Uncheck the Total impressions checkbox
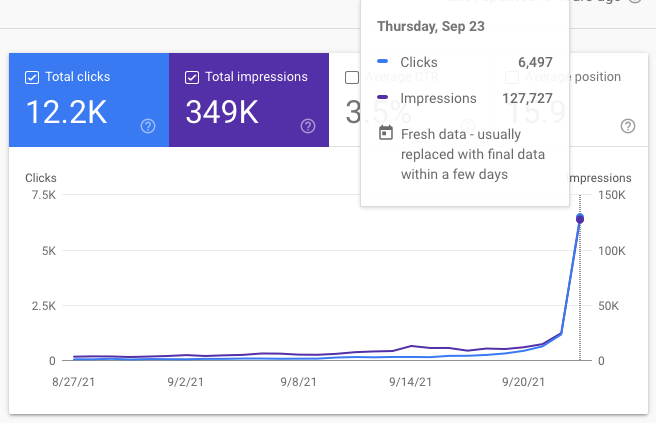 tap(191, 77)
